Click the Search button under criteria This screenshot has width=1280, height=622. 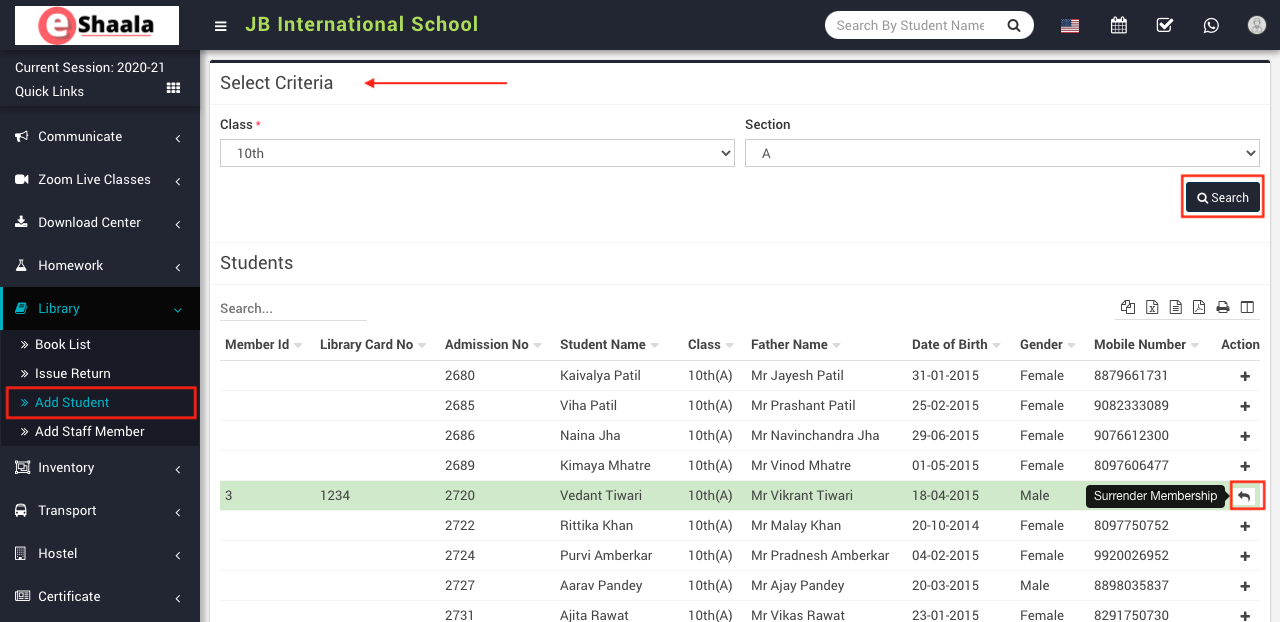click(1223, 198)
